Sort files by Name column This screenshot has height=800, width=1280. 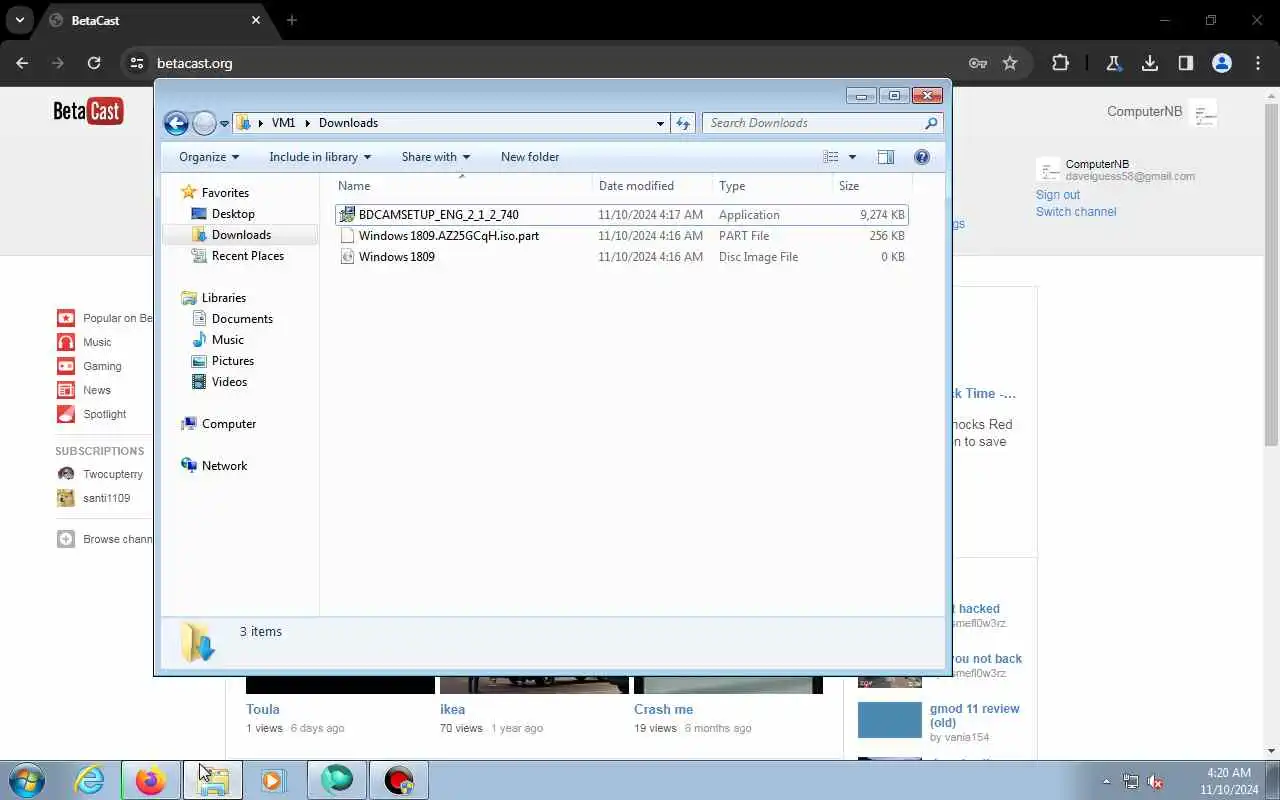pos(461,186)
